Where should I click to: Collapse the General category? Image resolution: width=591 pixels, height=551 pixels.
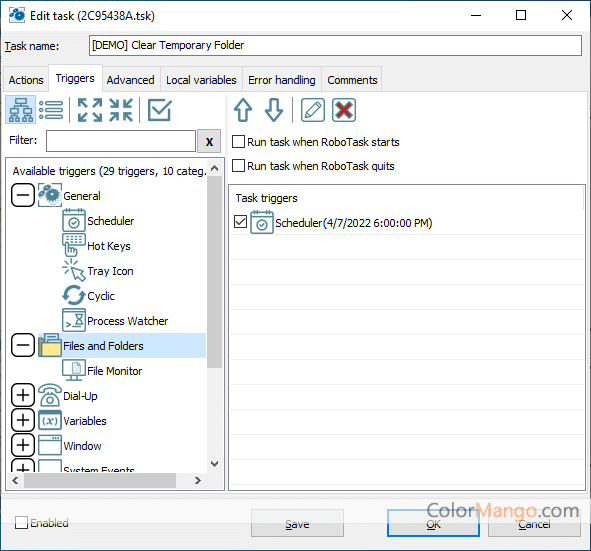23,195
